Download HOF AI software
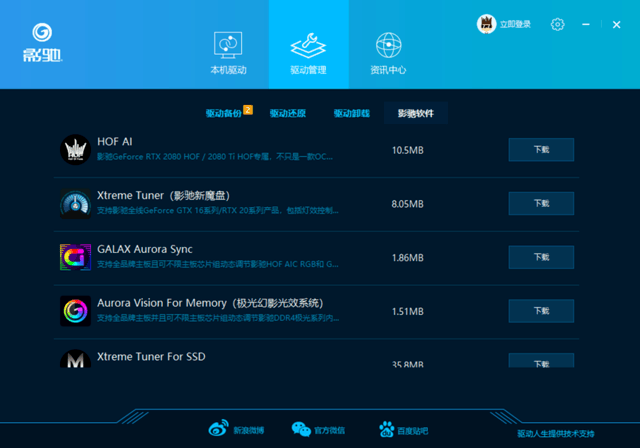Image resolution: width=640 pixels, height=448 pixels. 541,150
